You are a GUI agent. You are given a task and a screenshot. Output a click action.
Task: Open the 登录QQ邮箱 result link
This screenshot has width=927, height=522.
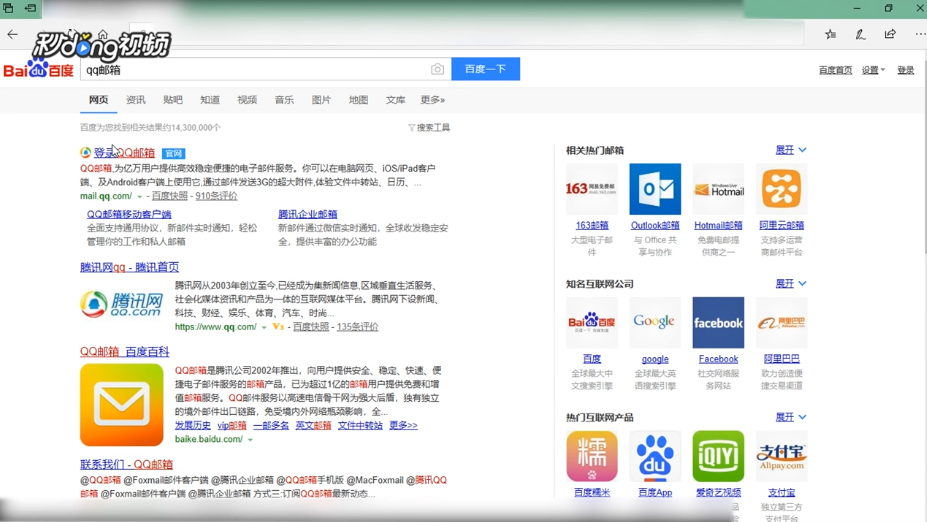[124, 153]
